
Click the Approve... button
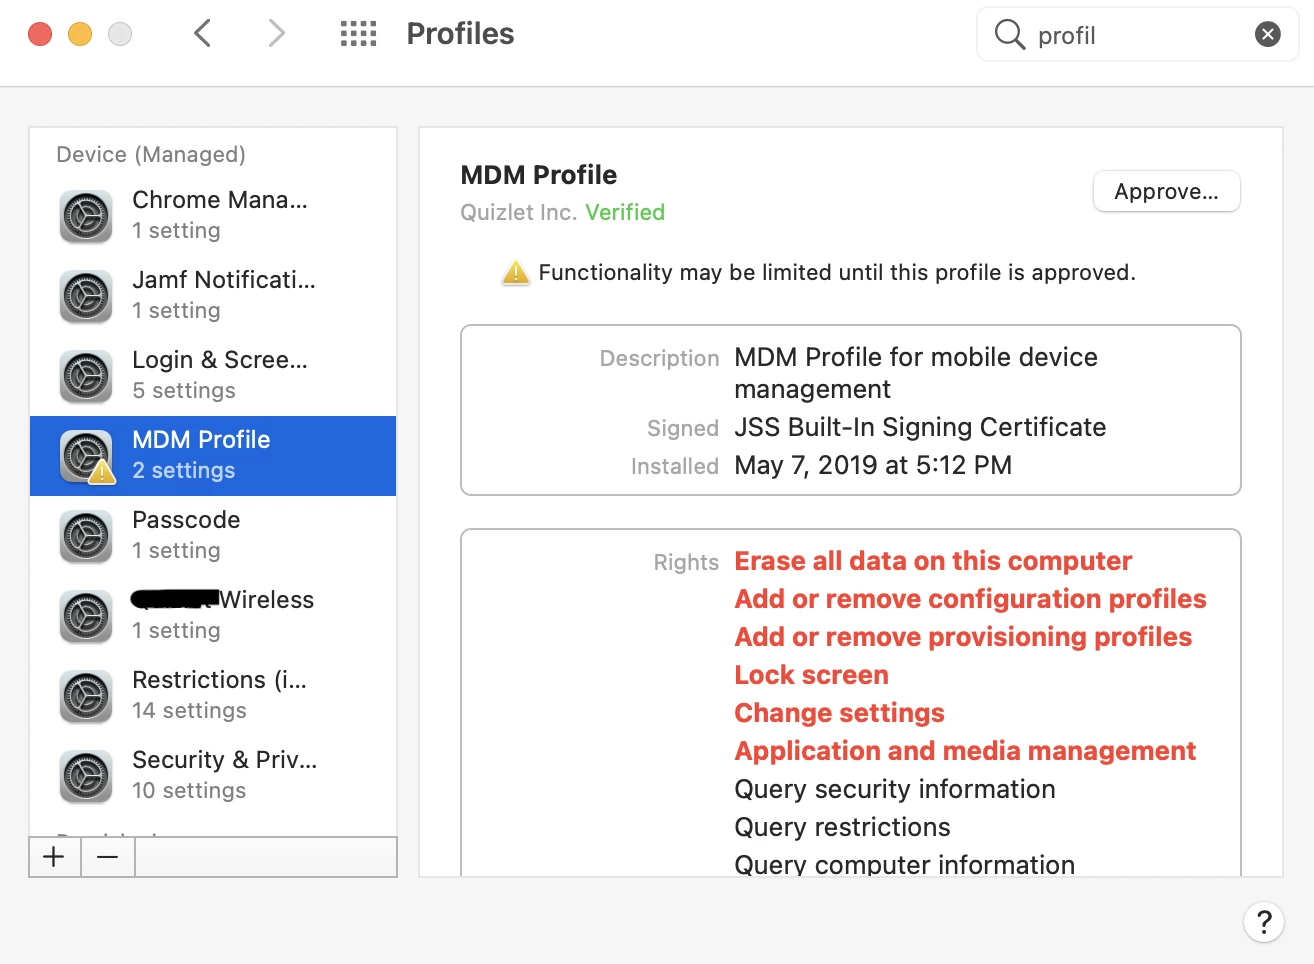click(1166, 191)
